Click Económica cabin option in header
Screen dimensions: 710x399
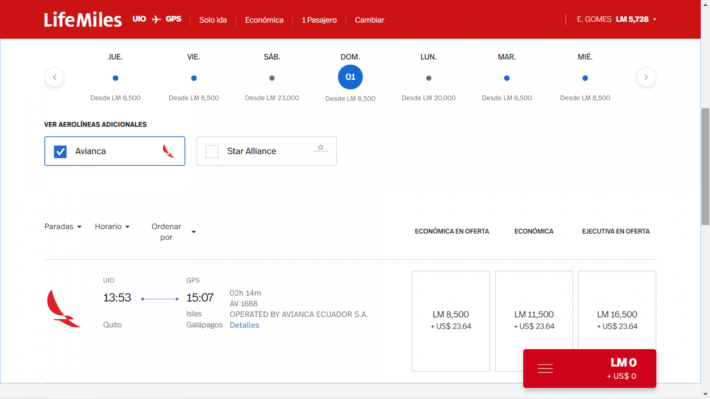[264, 20]
